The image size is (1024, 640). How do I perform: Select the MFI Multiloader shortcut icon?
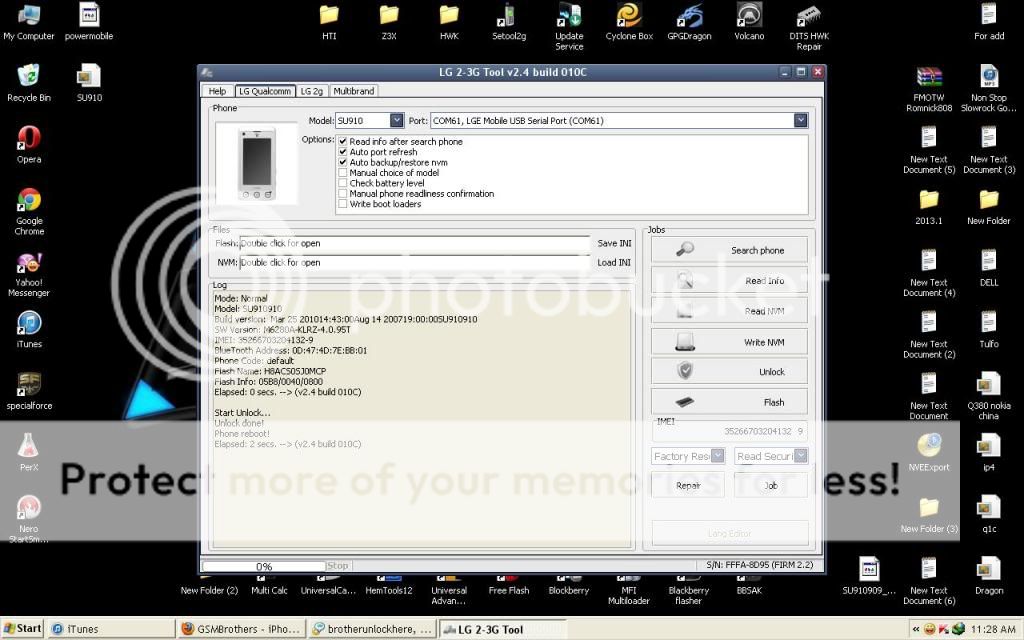(629, 588)
